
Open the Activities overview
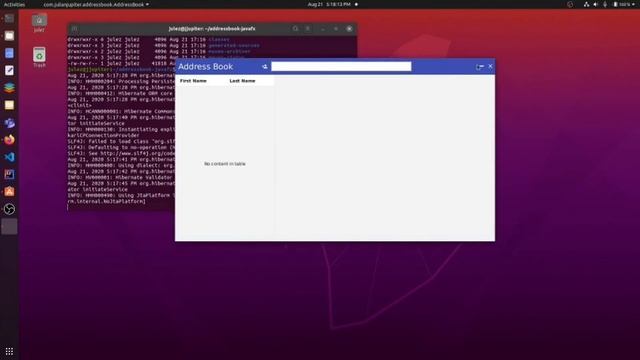pyautogui.click(x=14, y=4)
